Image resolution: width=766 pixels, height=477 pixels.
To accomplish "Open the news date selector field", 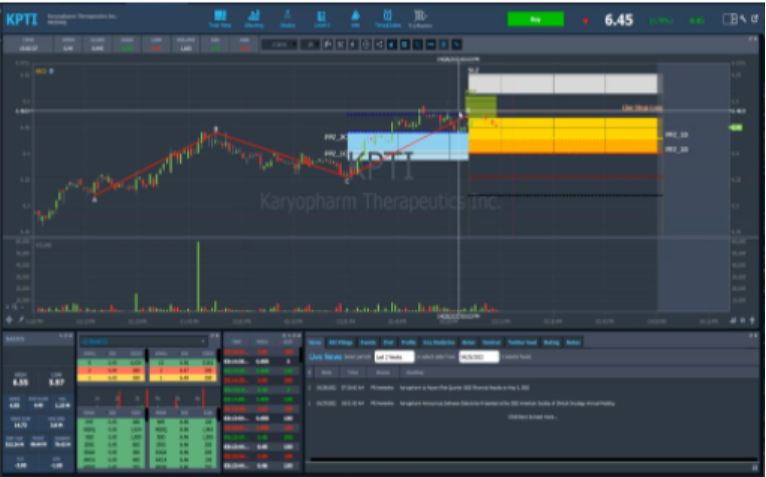I will click(x=479, y=357).
